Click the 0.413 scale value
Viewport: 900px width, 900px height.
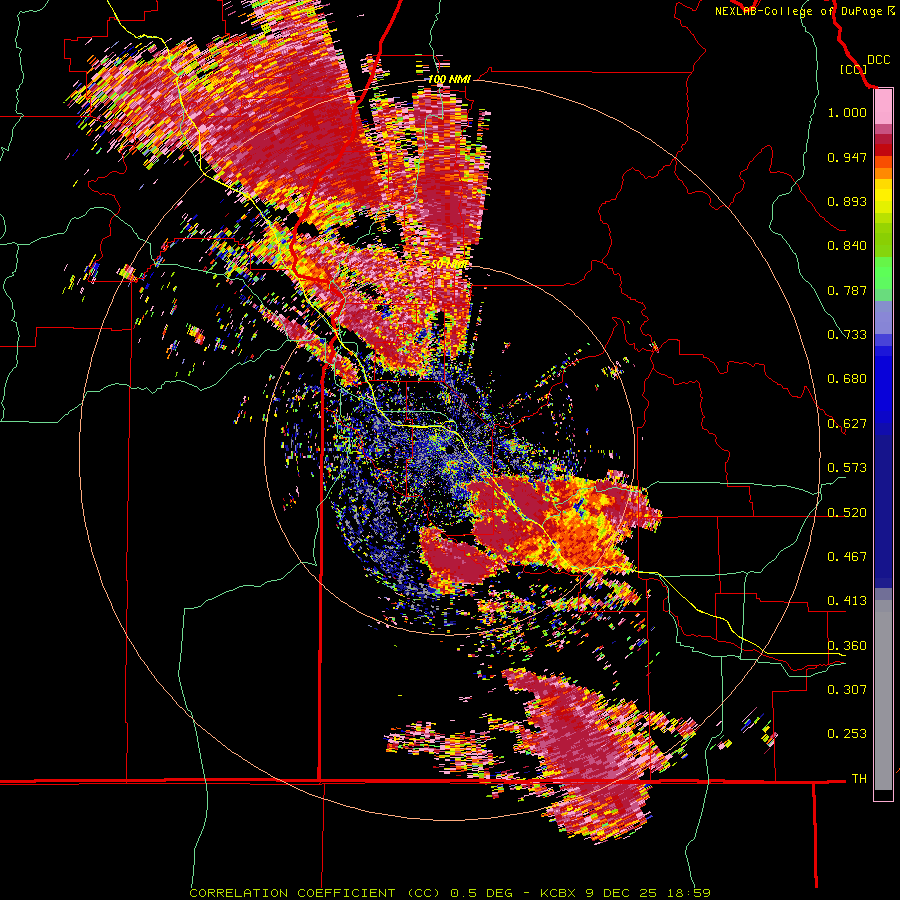[x=847, y=601]
